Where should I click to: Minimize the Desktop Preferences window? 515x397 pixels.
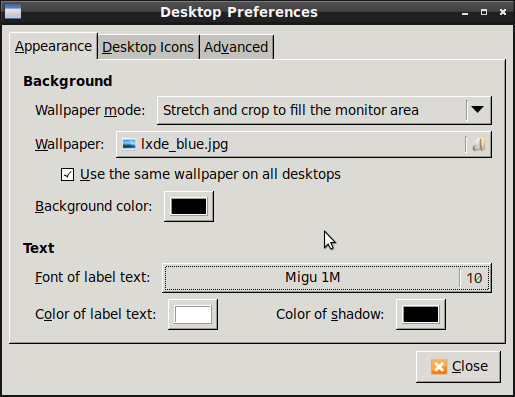(465, 13)
